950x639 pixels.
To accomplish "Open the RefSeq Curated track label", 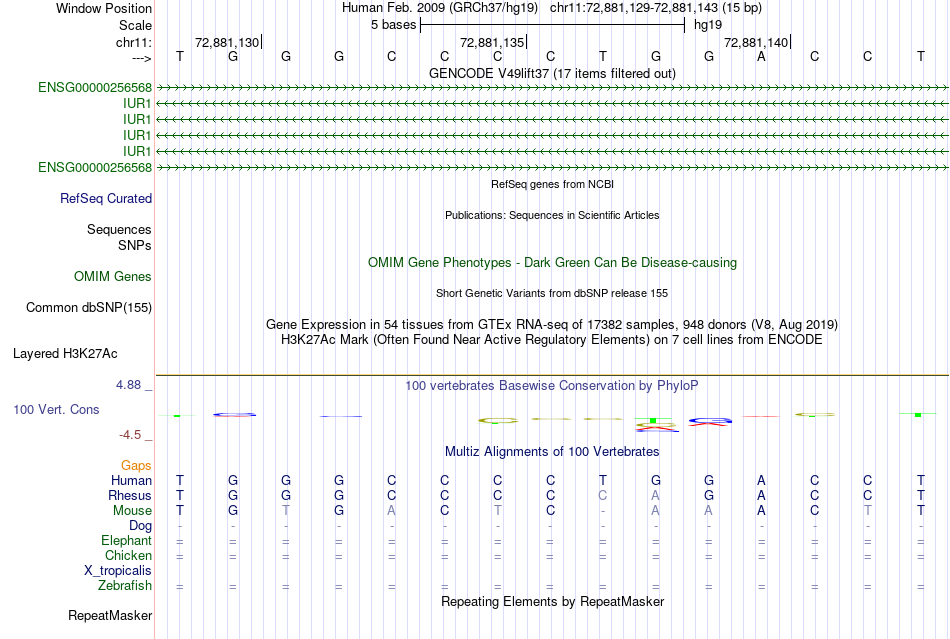I will pyautogui.click(x=106, y=199).
